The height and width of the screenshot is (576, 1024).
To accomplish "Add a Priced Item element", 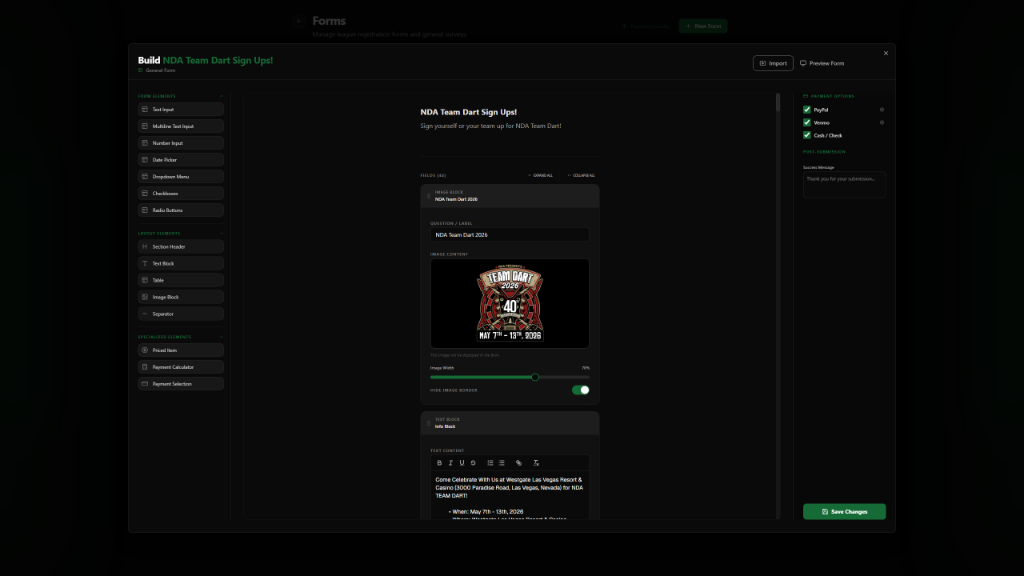I will point(180,350).
